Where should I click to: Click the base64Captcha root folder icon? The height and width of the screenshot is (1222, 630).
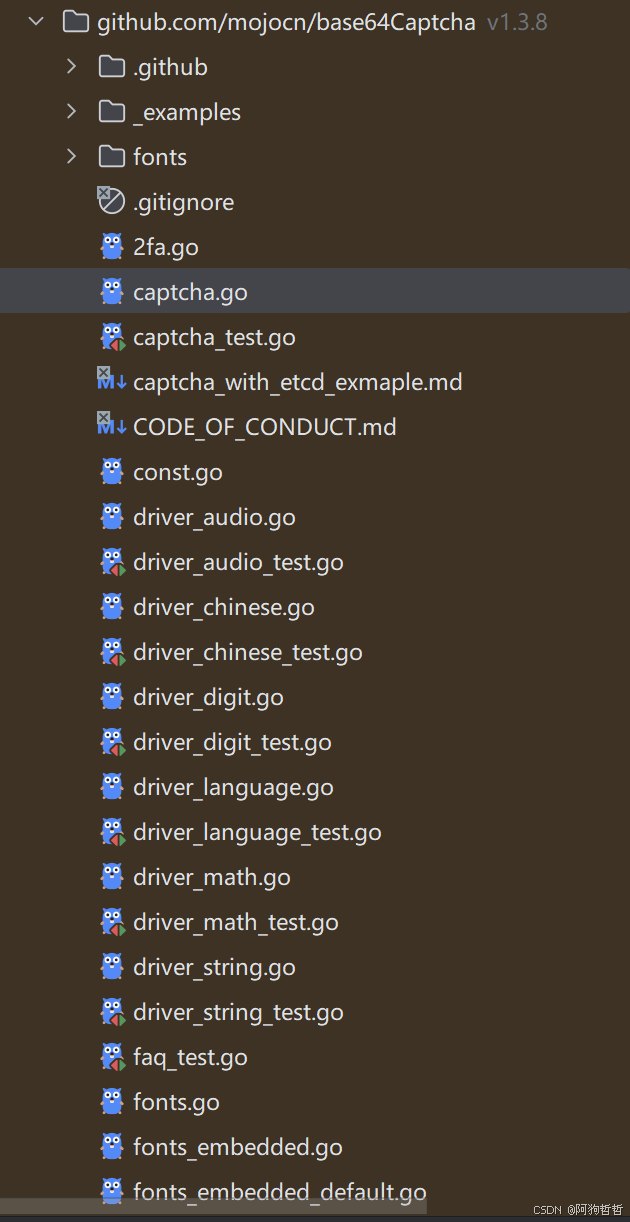[x=75, y=21]
